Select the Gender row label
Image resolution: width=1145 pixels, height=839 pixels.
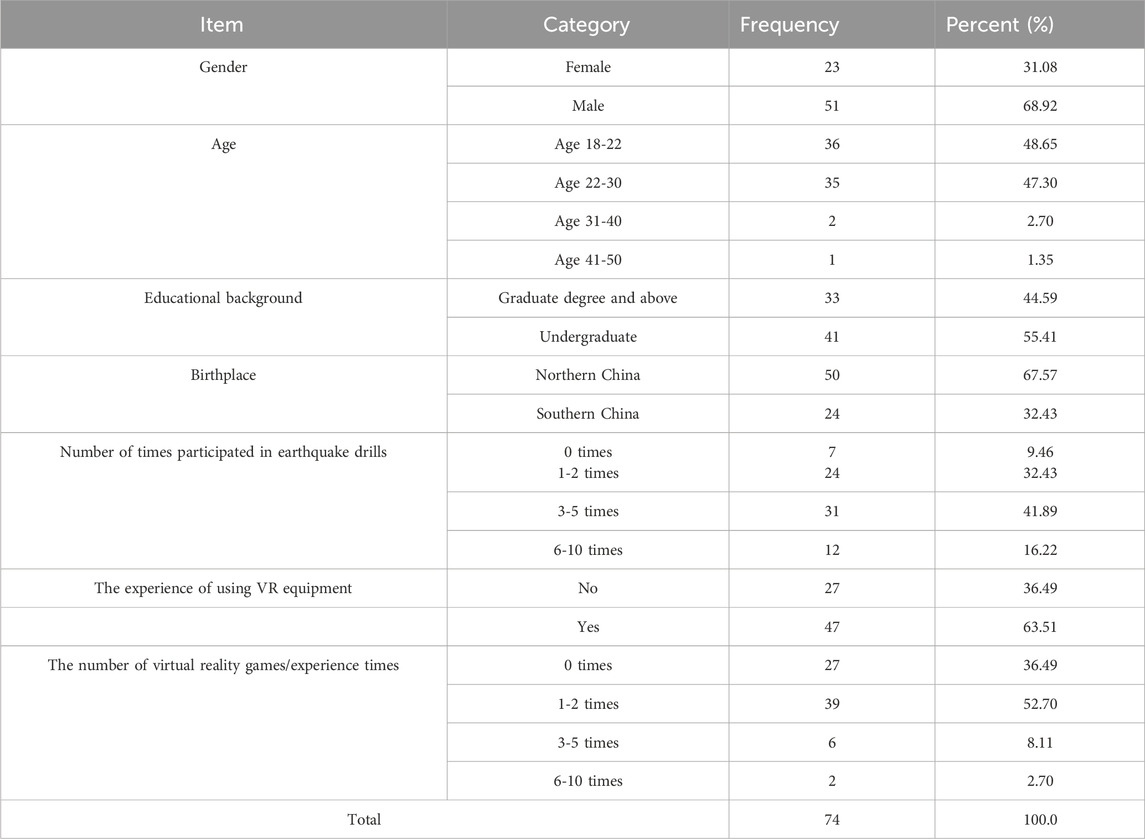click(222, 67)
